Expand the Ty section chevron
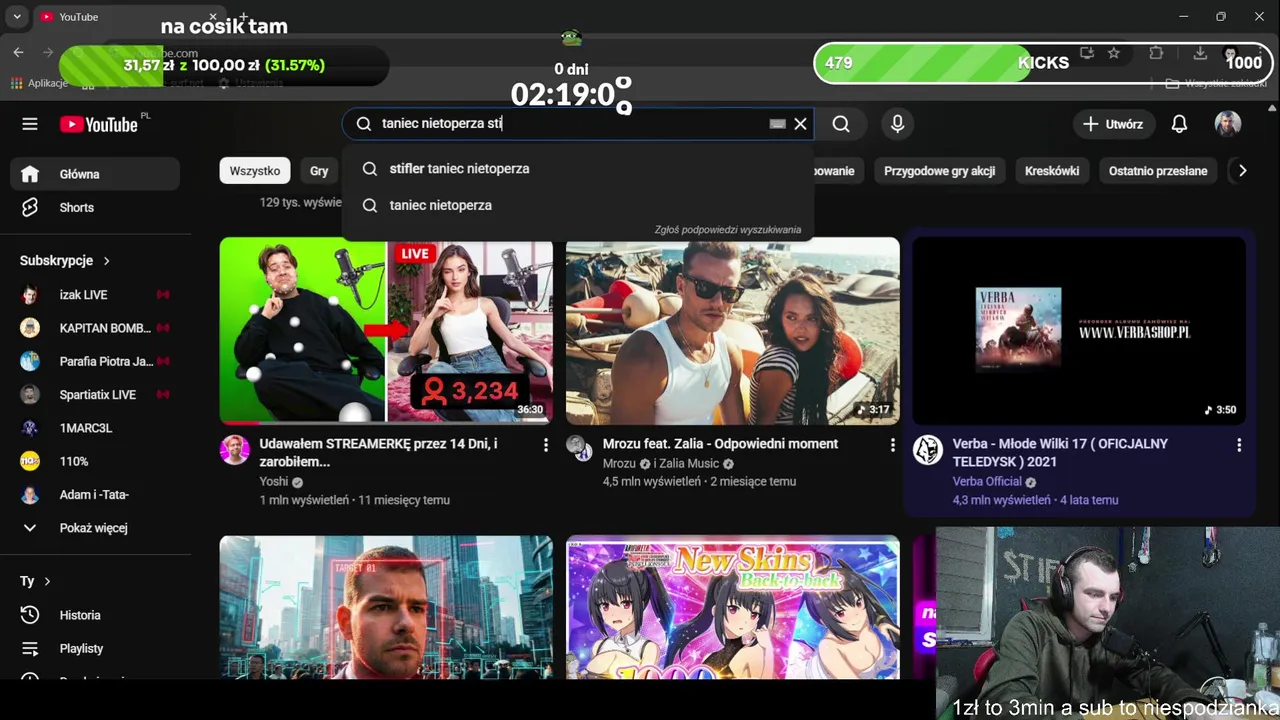Screen dimensions: 1280x720 46,581
